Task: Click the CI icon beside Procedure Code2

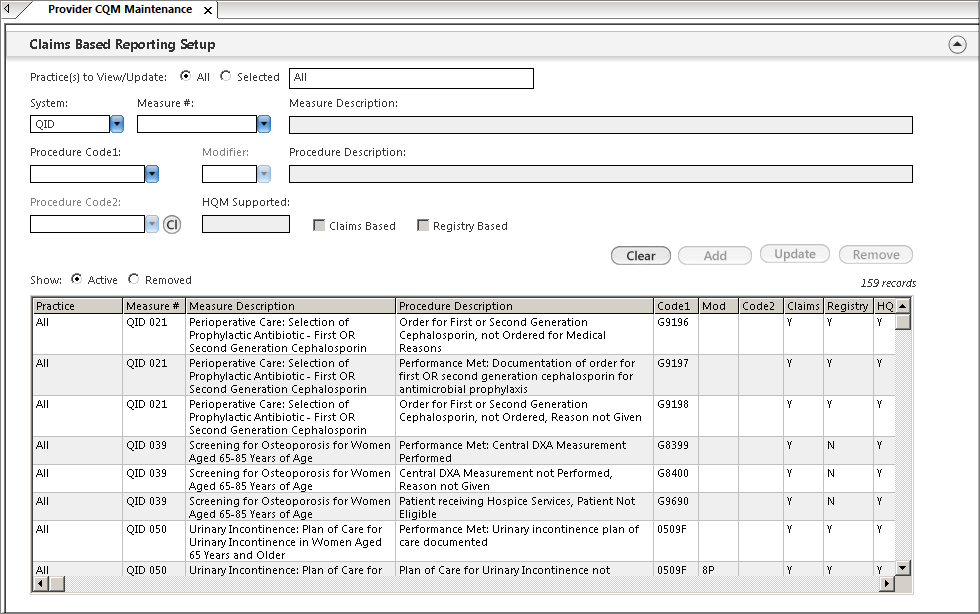Action: [172, 224]
